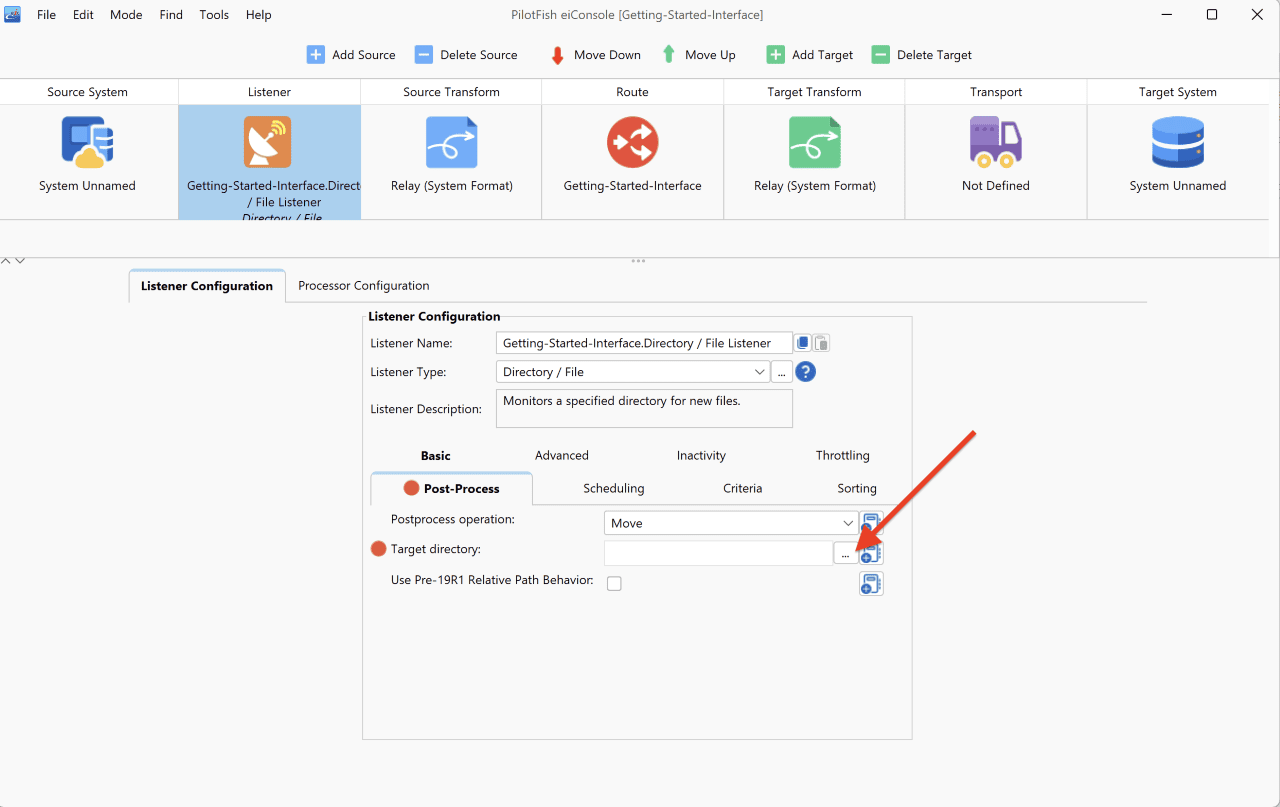
Task: Select the Basic tab
Action: (x=435, y=455)
